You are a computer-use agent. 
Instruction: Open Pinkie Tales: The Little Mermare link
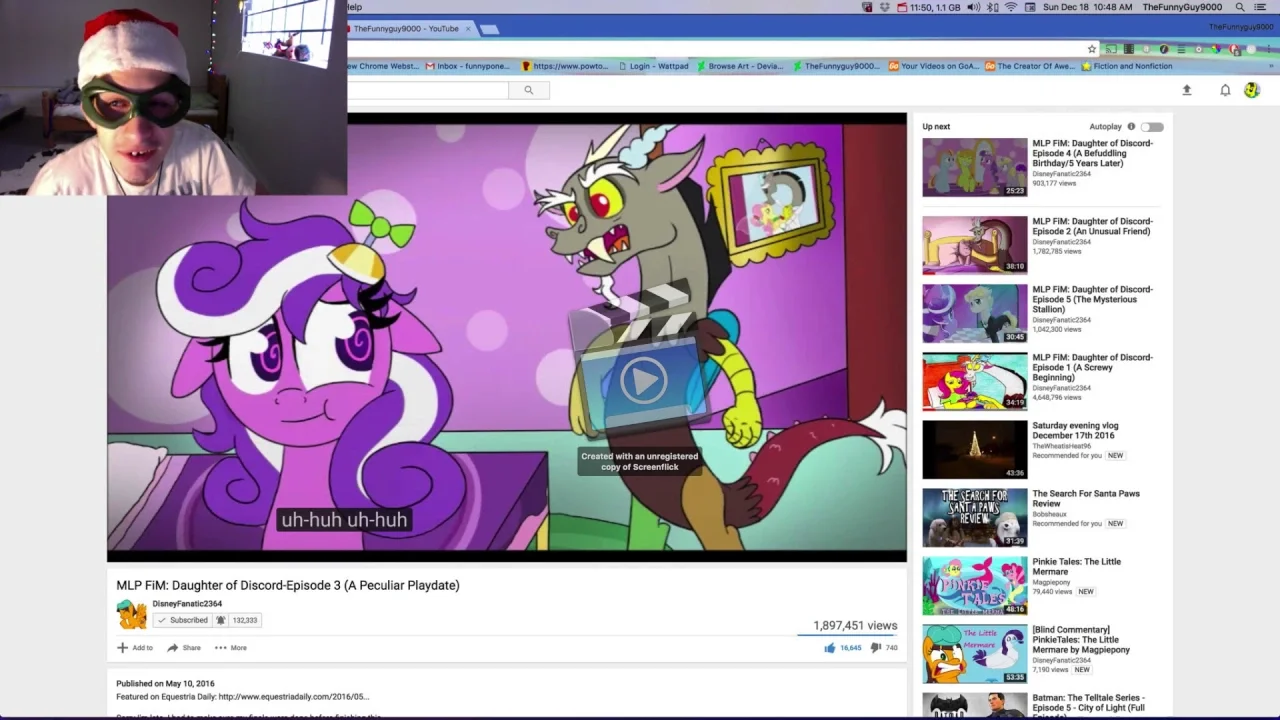1076,567
